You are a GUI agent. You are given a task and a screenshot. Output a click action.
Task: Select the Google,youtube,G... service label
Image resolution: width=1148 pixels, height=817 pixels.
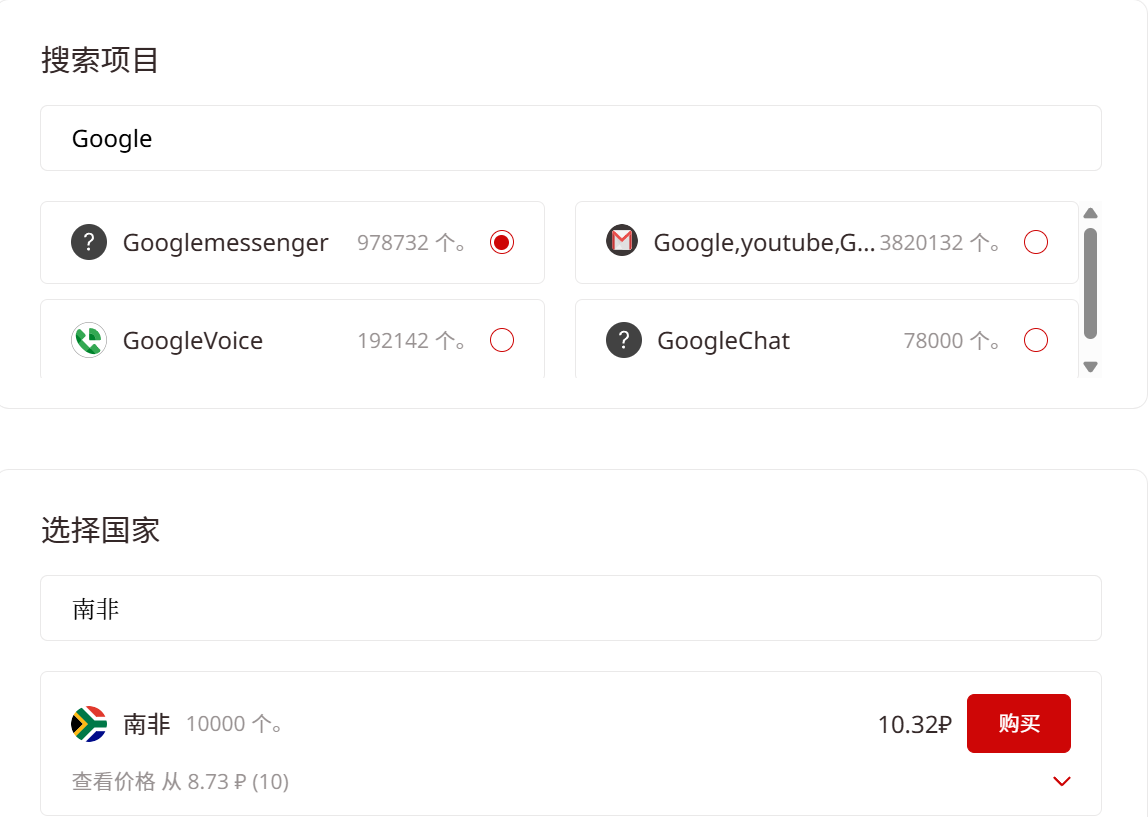[764, 242]
